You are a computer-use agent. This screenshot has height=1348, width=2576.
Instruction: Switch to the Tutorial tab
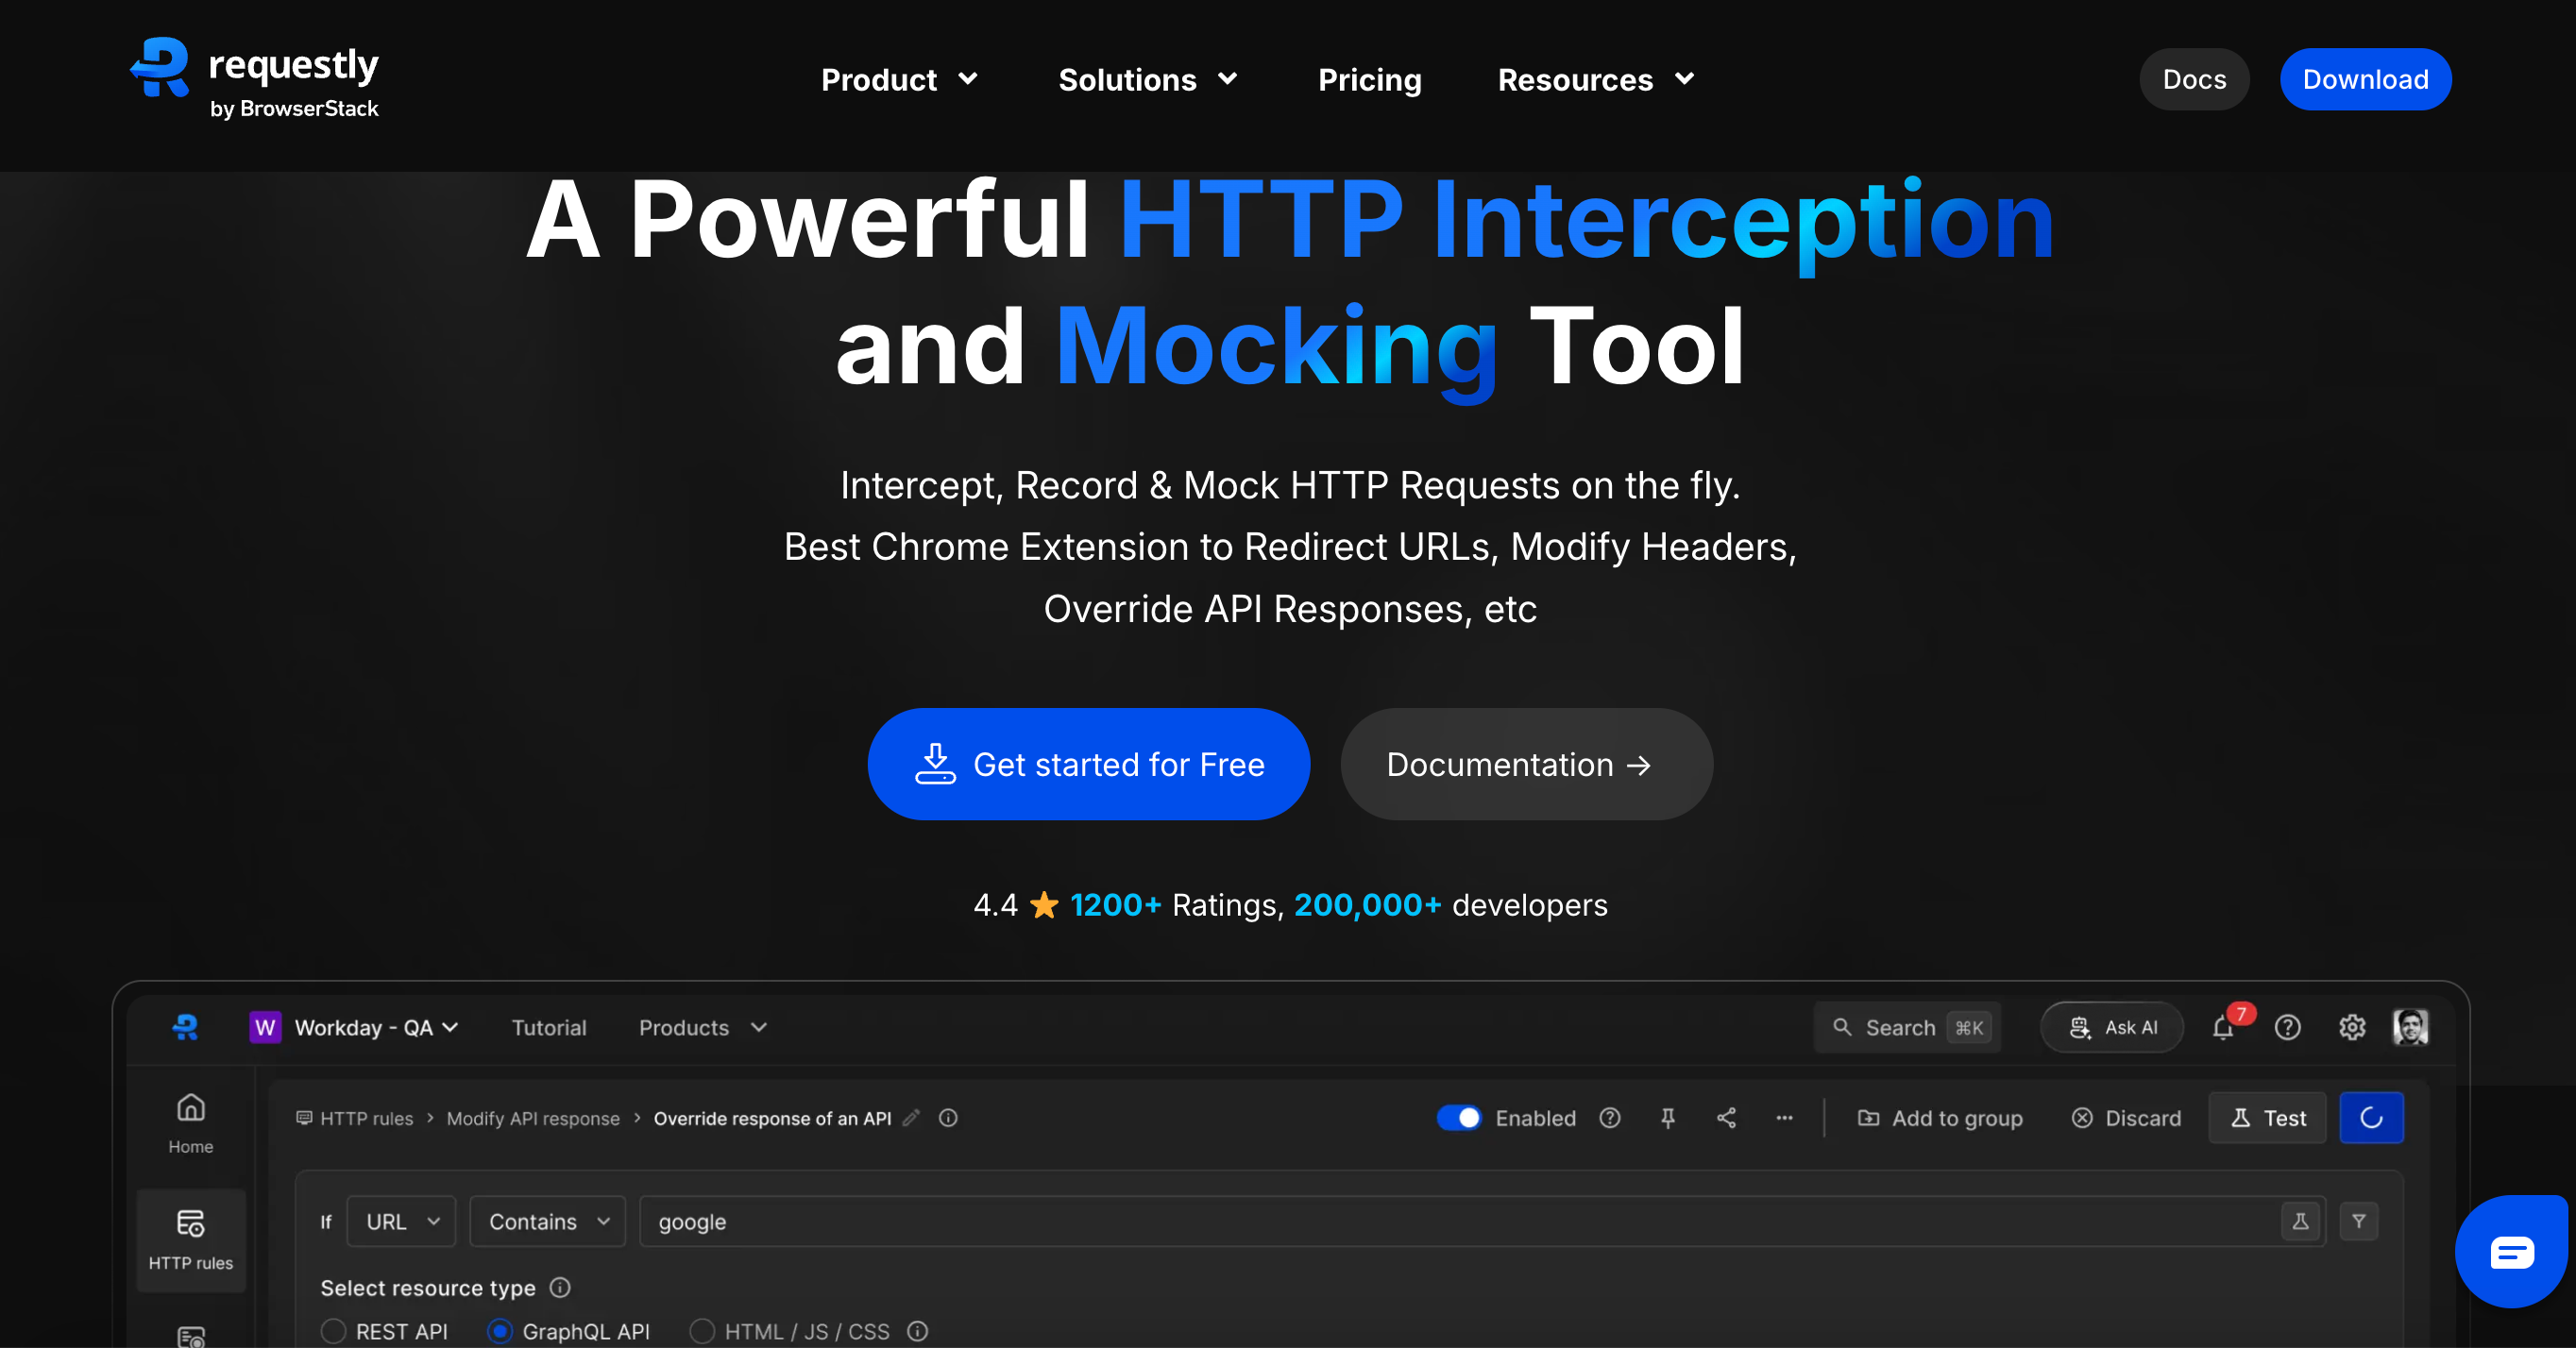click(x=549, y=1028)
